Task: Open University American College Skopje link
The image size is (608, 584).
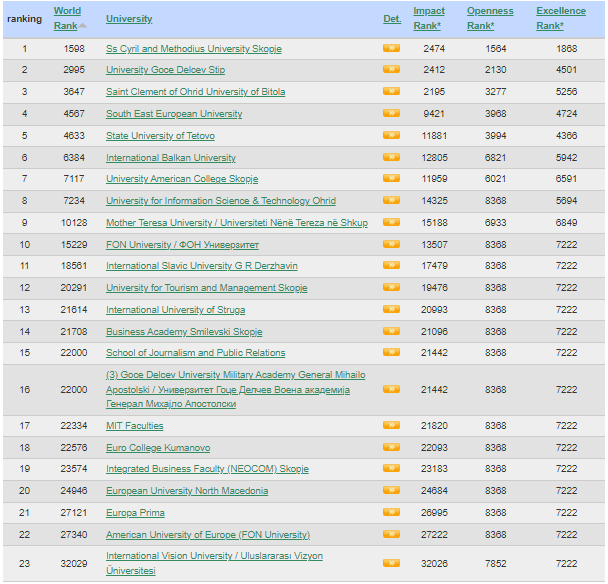Action: 182,179
